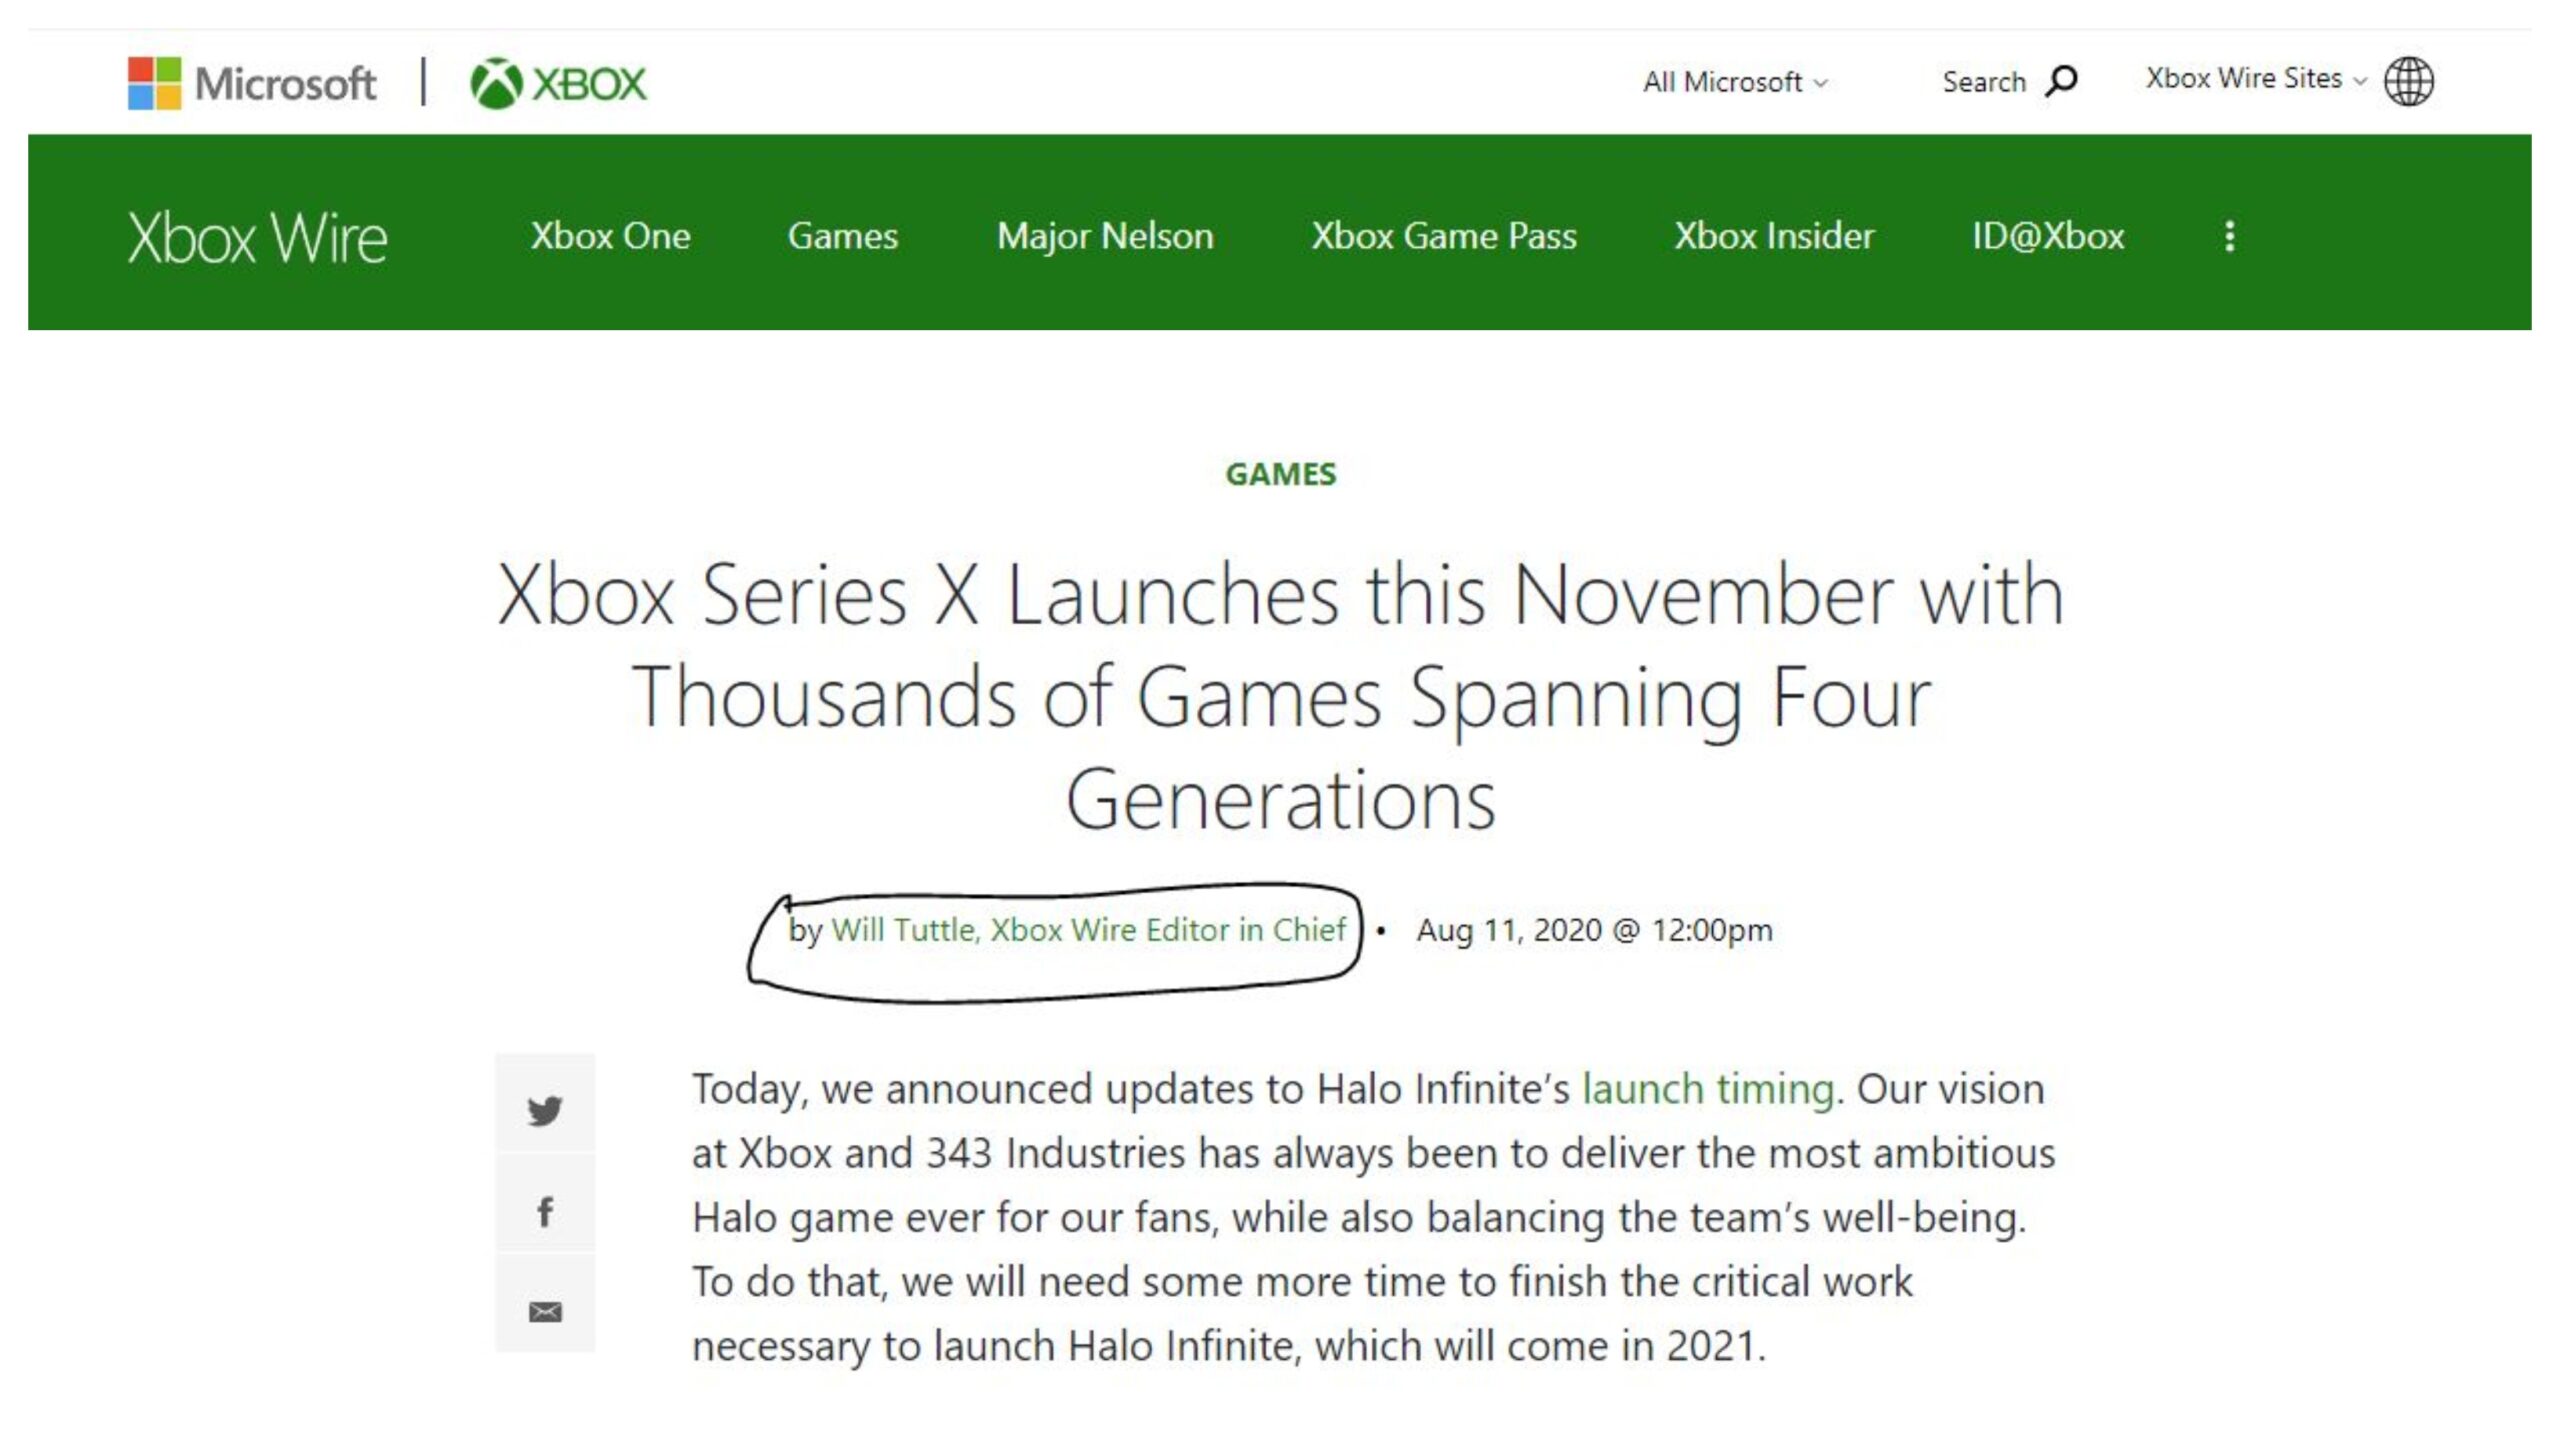Select Xbox Insider in navigation
2560x1435 pixels.
1774,236
